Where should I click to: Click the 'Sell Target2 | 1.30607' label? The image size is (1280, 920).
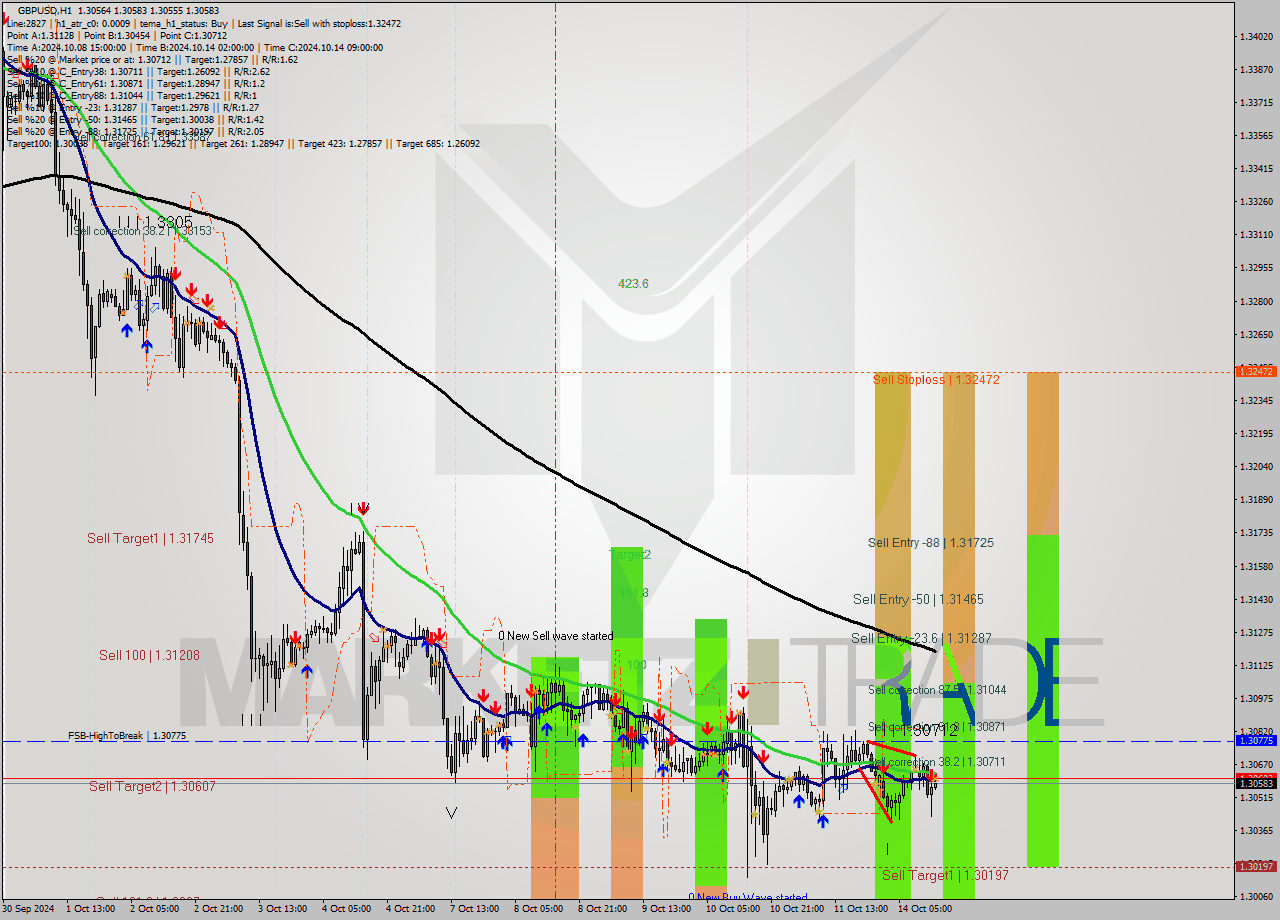(x=152, y=787)
